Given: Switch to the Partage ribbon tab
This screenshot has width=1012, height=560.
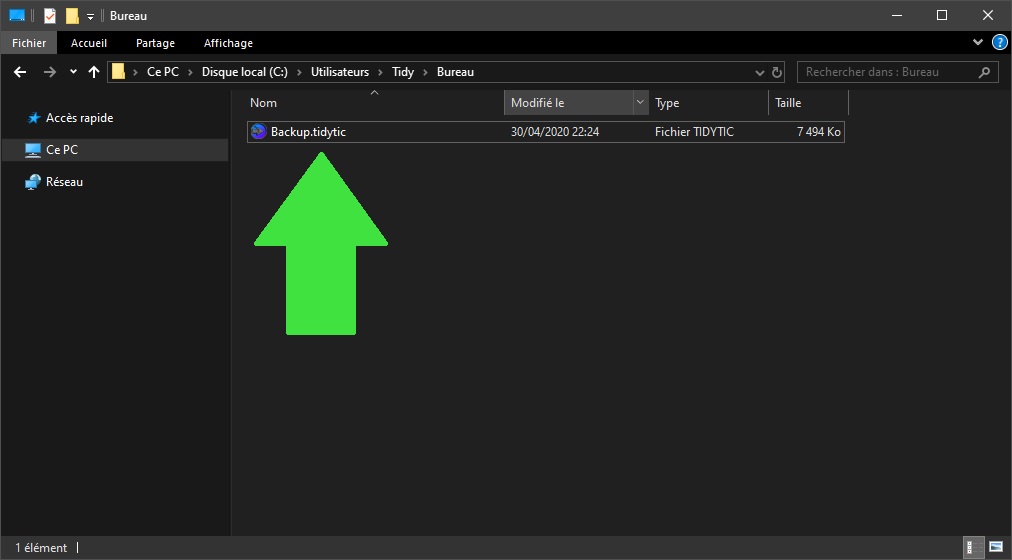Looking at the screenshot, I should click(x=155, y=43).
